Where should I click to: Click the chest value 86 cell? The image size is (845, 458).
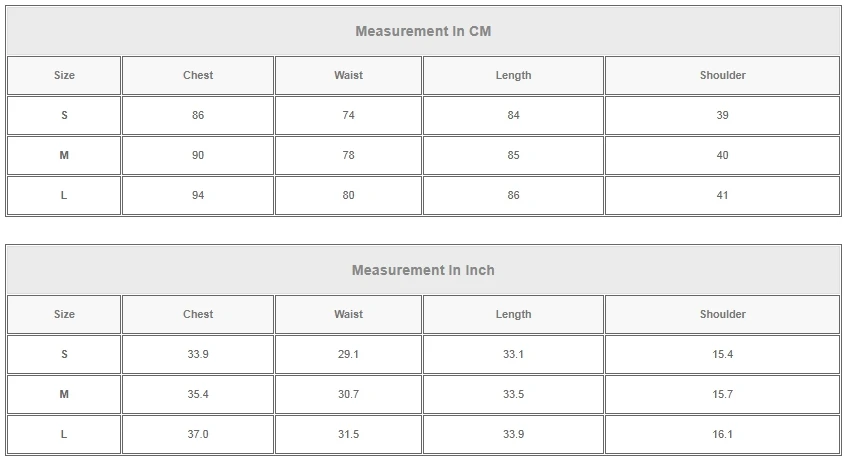198,115
